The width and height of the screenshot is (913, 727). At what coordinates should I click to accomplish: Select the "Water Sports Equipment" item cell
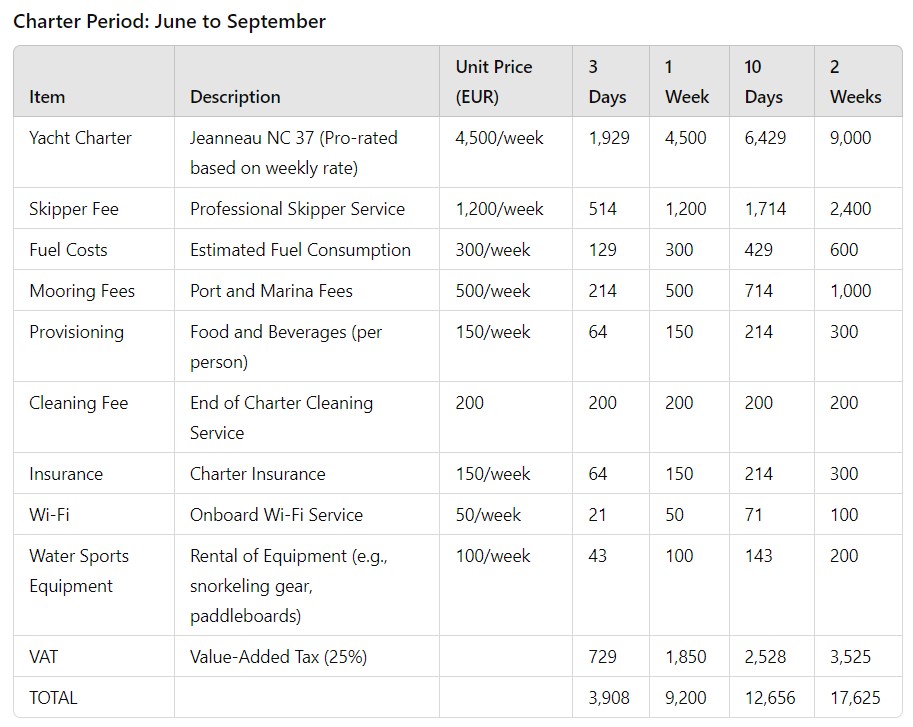[79, 571]
